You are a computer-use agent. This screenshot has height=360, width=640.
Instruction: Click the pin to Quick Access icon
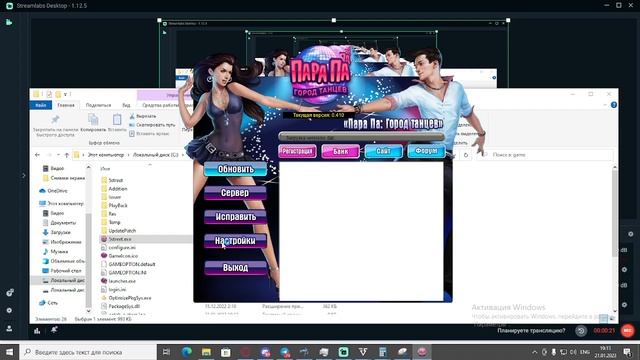coord(55,120)
